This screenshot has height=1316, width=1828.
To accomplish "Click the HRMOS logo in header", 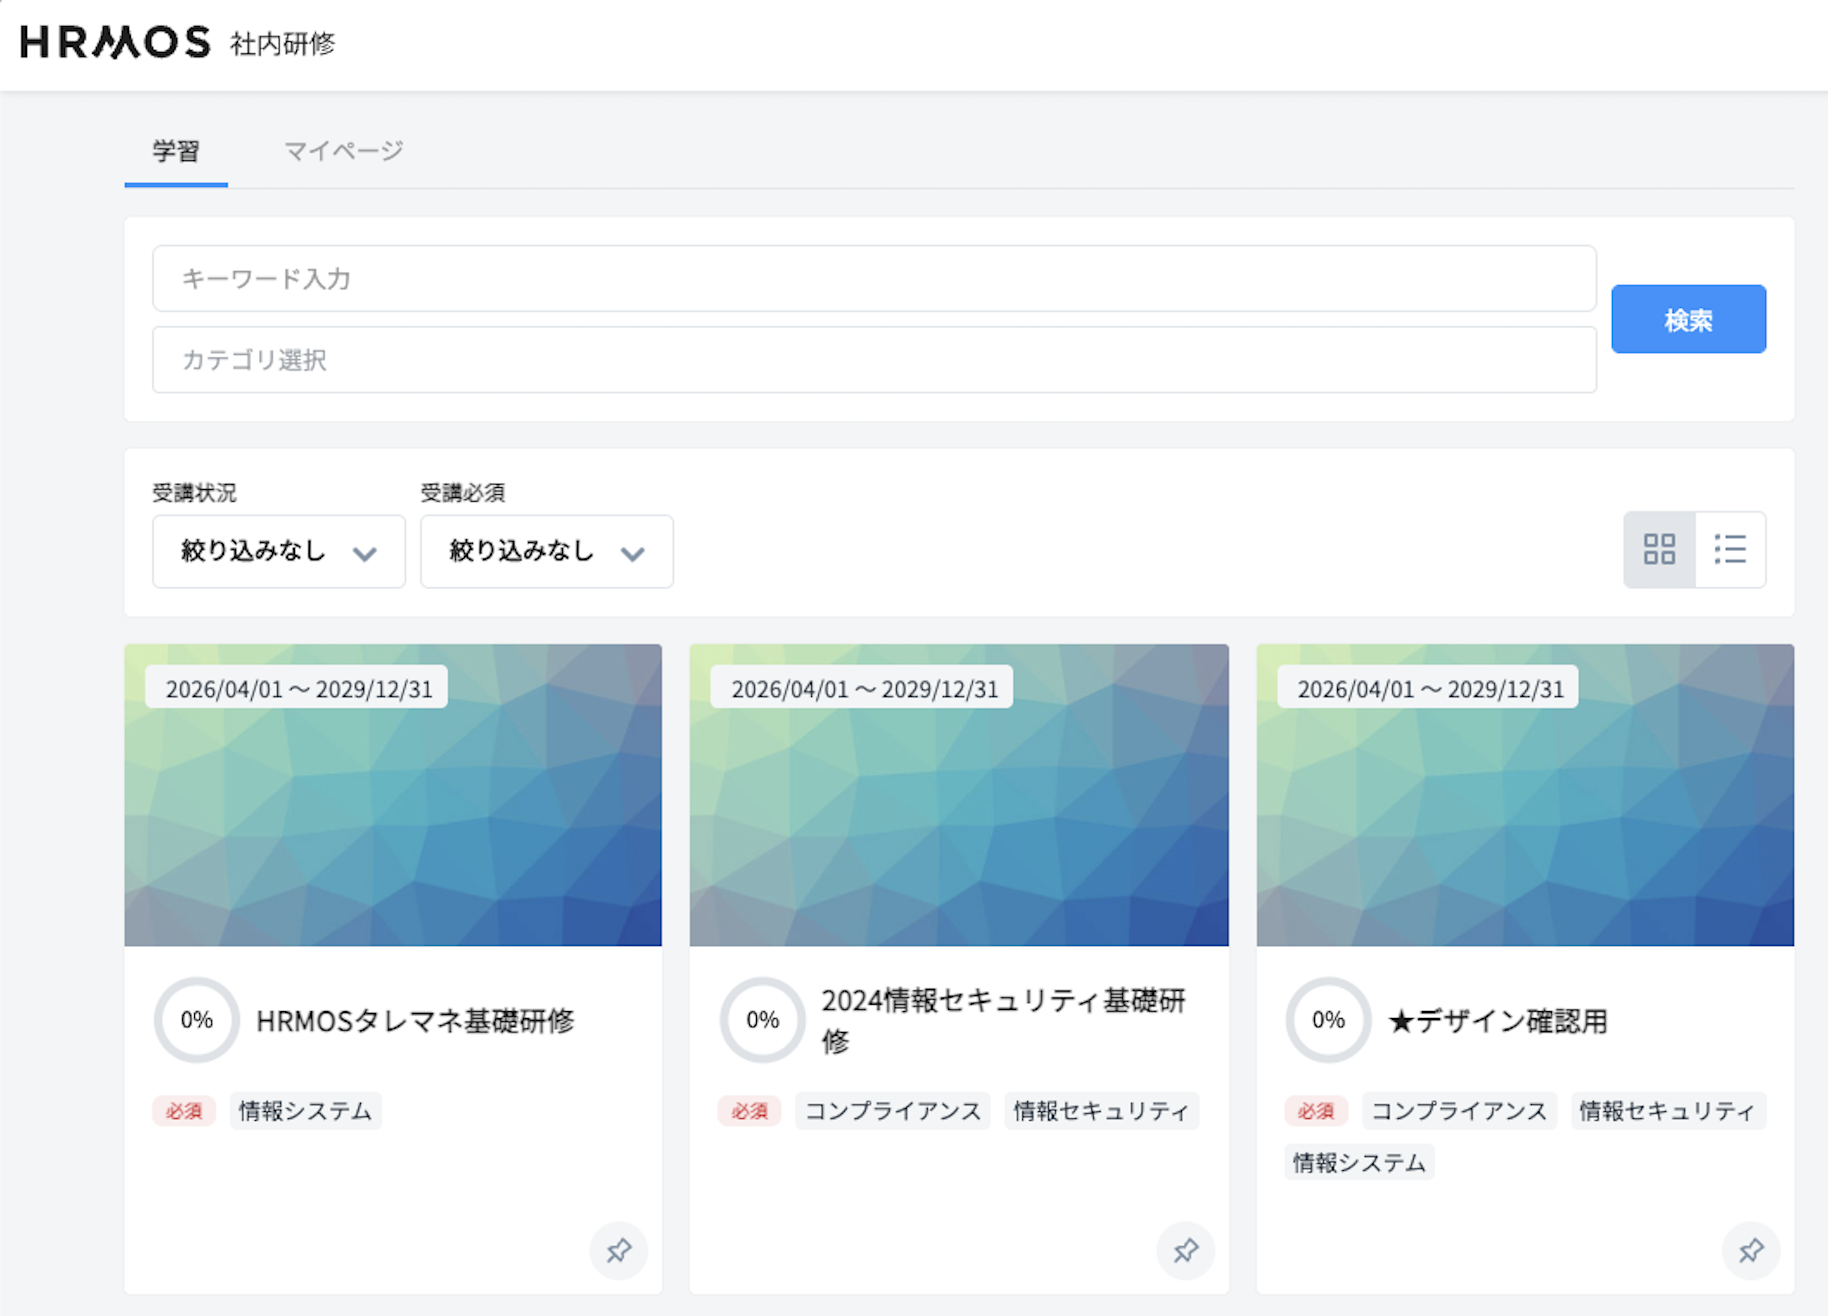I will tap(115, 42).
